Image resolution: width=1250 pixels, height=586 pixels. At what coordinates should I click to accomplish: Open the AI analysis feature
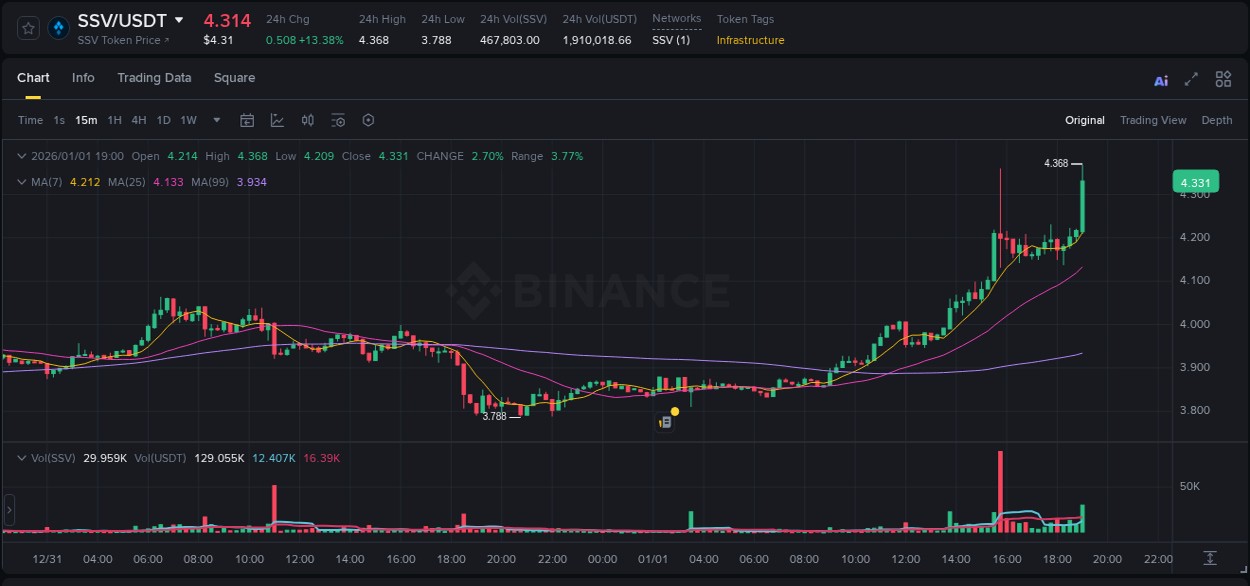tap(1160, 79)
